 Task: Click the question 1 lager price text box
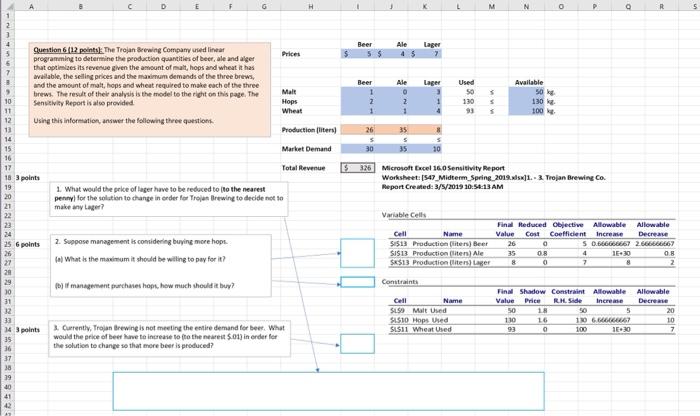pyautogui.click(x=169, y=199)
